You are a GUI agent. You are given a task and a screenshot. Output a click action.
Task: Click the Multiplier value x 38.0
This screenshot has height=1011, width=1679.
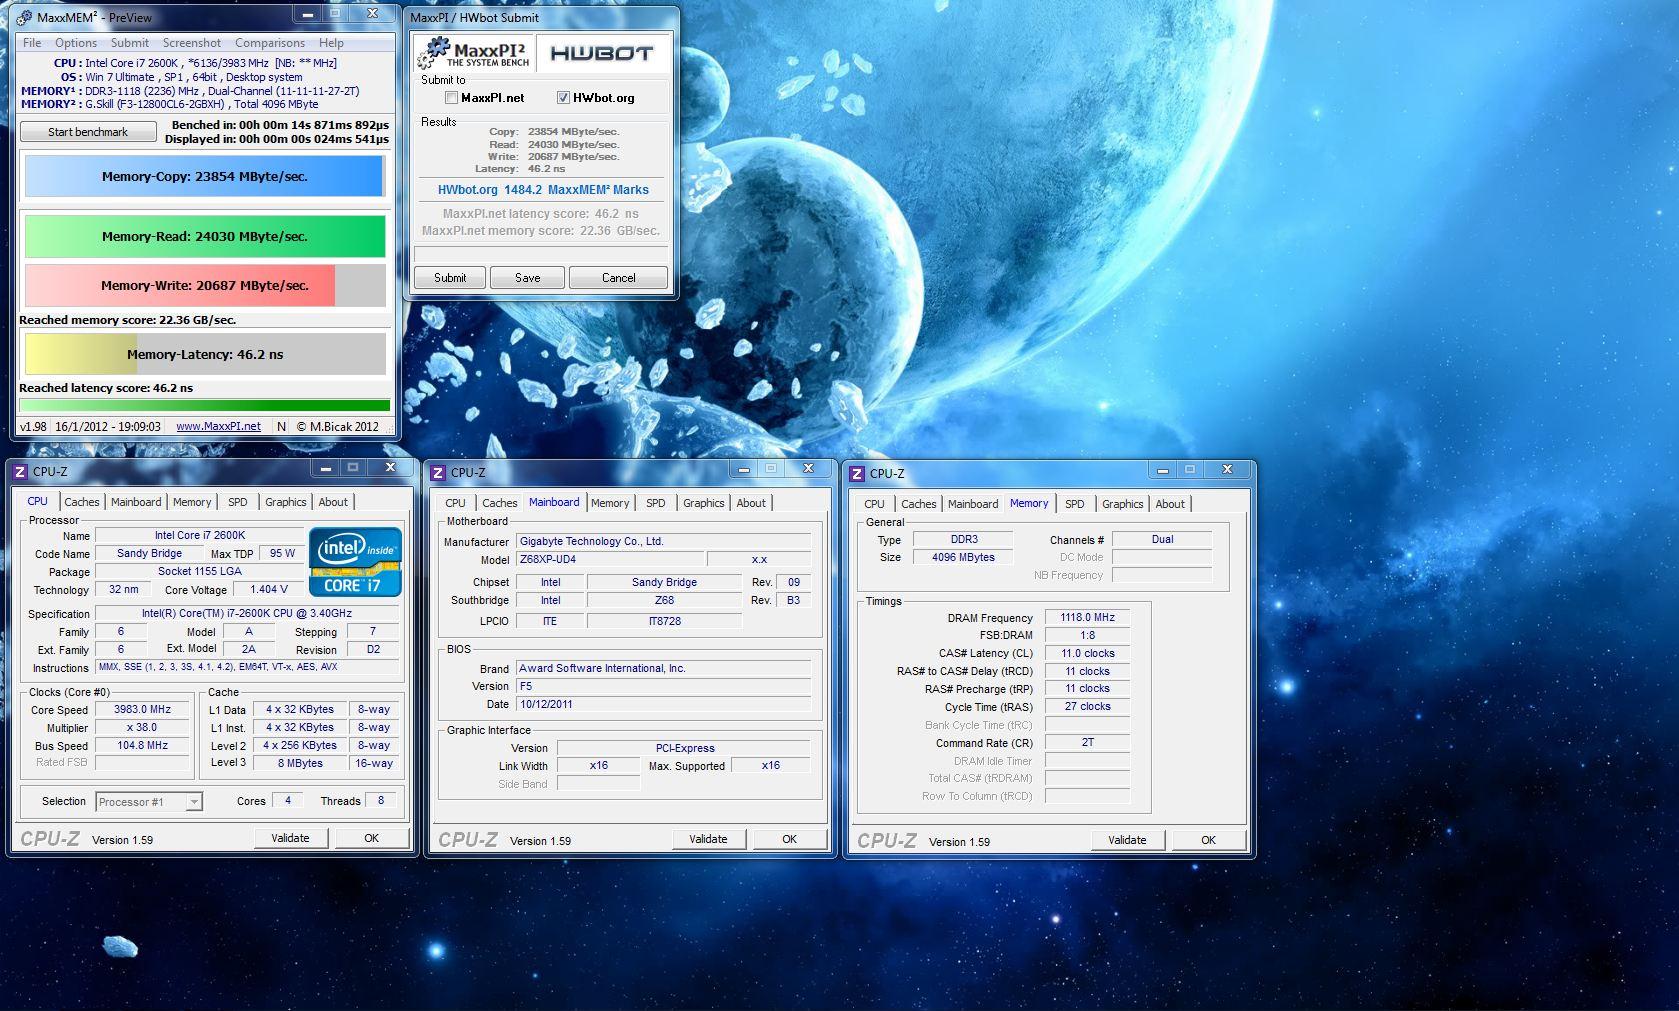[142, 727]
